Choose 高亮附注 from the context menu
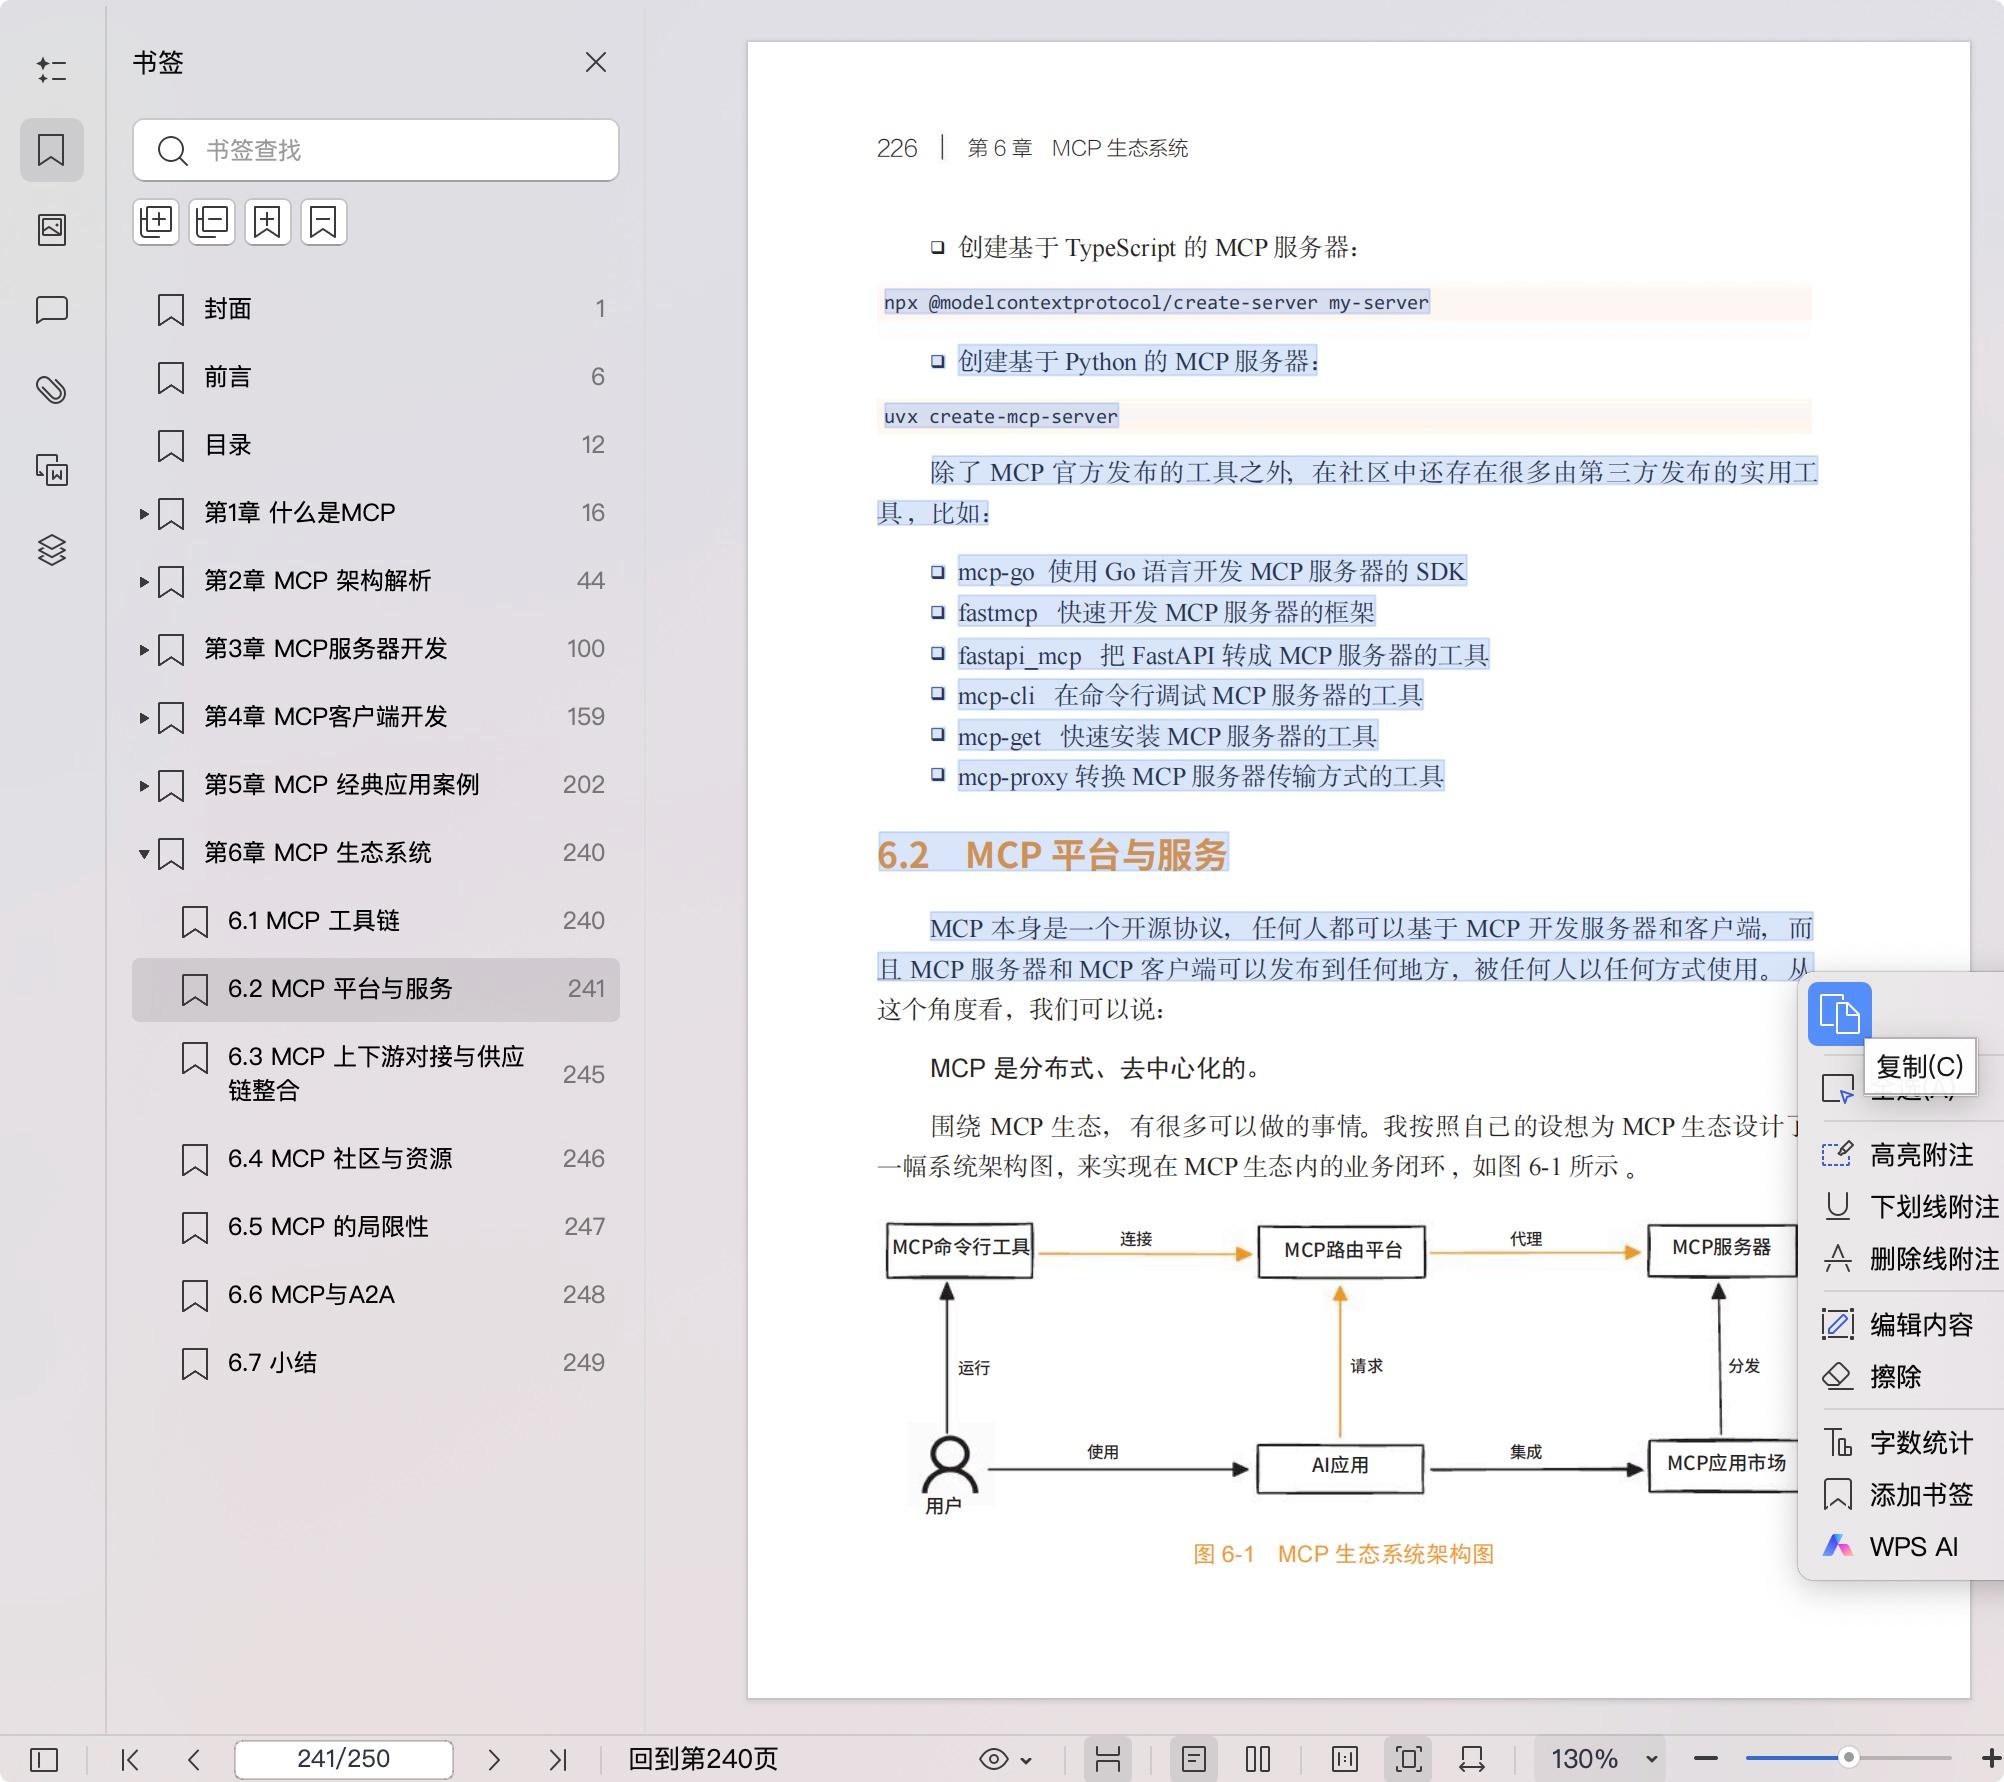2004x1782 pixels. pos(1920,1155)
